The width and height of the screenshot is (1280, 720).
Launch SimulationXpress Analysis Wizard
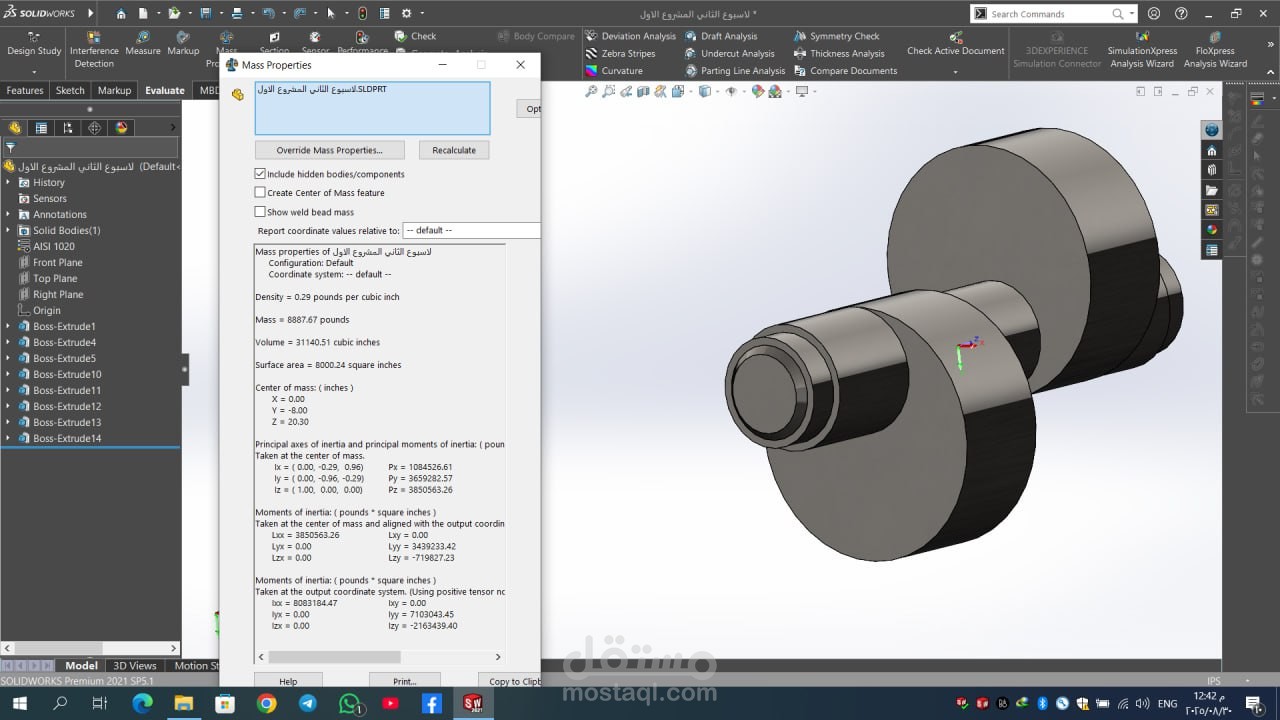(x=1142, y=50)
